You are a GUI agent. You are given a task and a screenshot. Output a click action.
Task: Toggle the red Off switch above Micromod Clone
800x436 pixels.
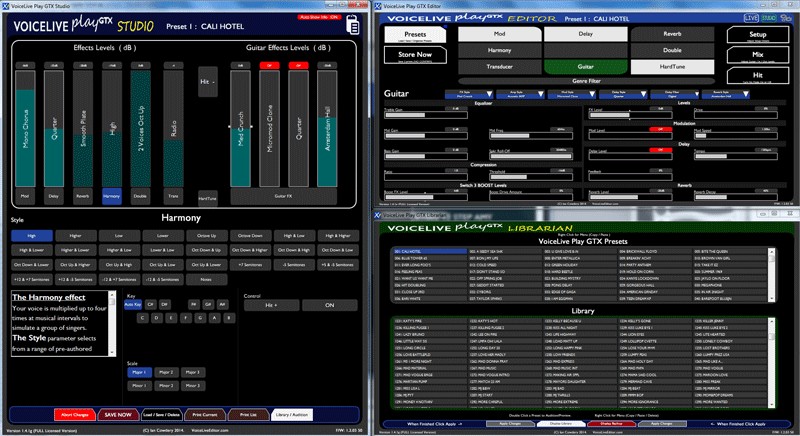[x=269, y=64]
